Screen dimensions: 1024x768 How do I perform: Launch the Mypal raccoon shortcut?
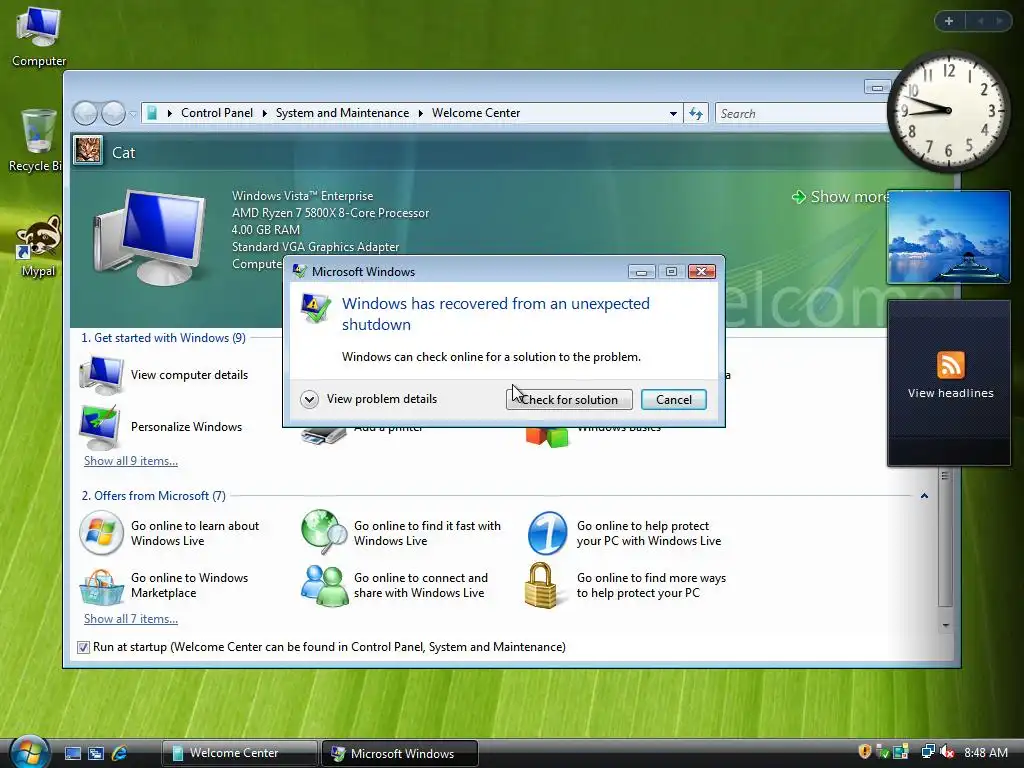point(39,247)
